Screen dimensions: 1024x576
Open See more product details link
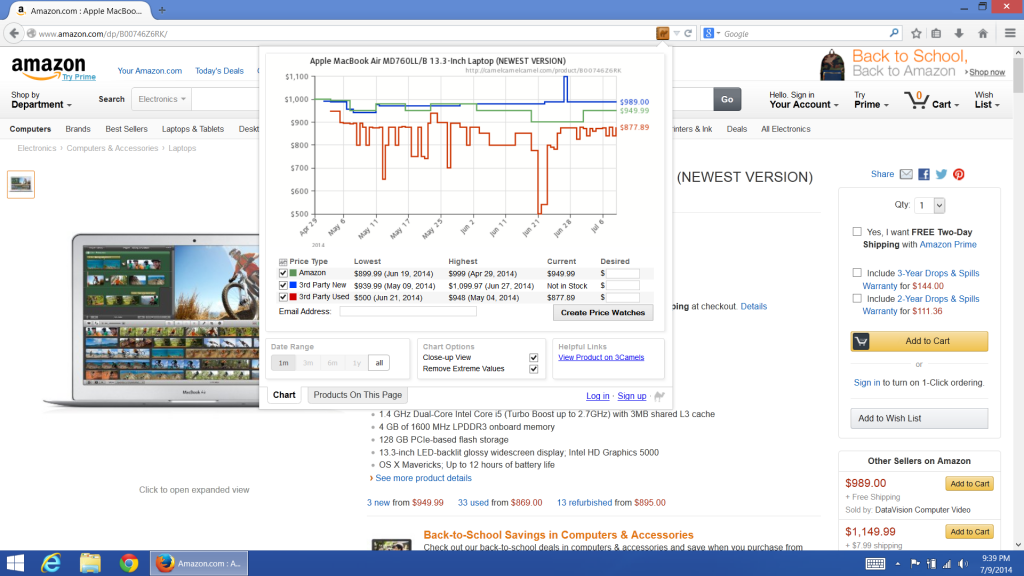coord(423,478)
